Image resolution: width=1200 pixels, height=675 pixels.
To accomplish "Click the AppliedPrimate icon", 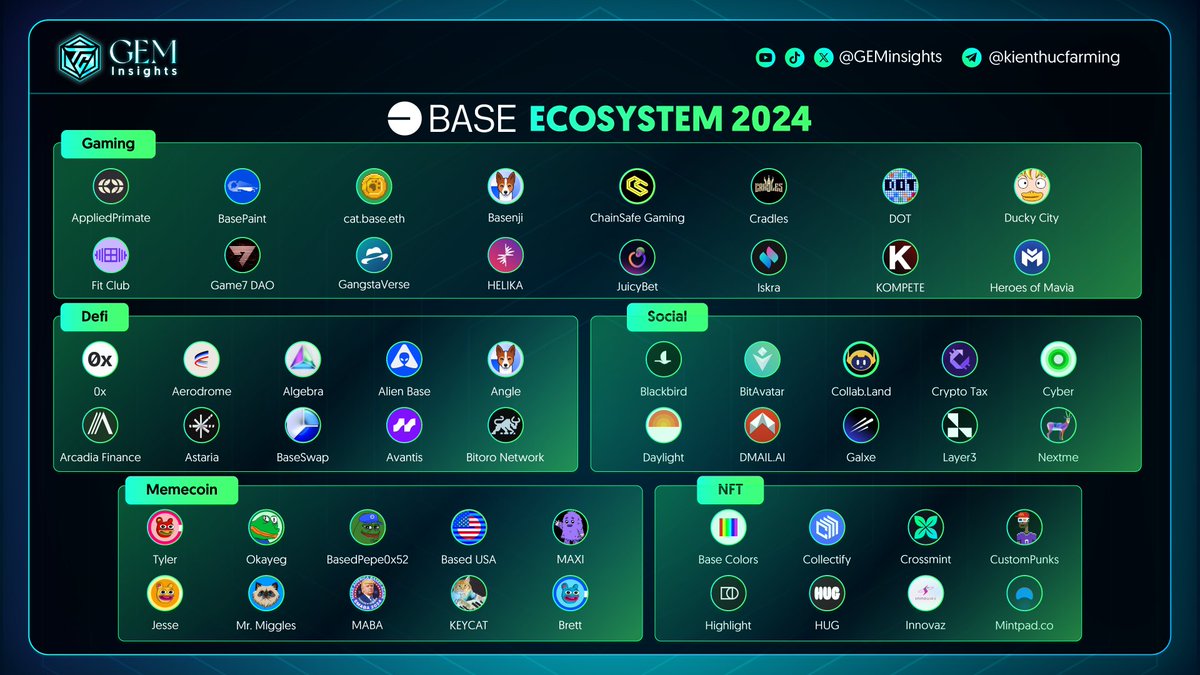I will 111,186.
